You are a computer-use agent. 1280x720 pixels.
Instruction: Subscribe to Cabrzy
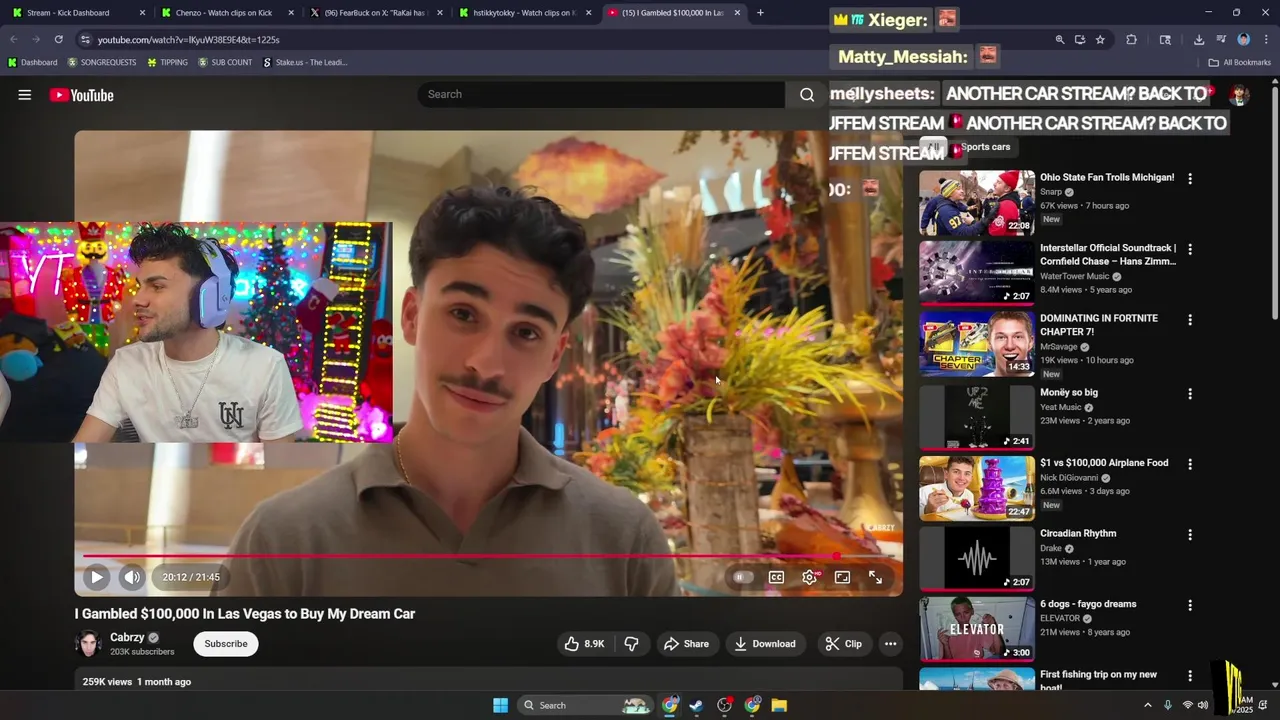(x=226, y=644)
